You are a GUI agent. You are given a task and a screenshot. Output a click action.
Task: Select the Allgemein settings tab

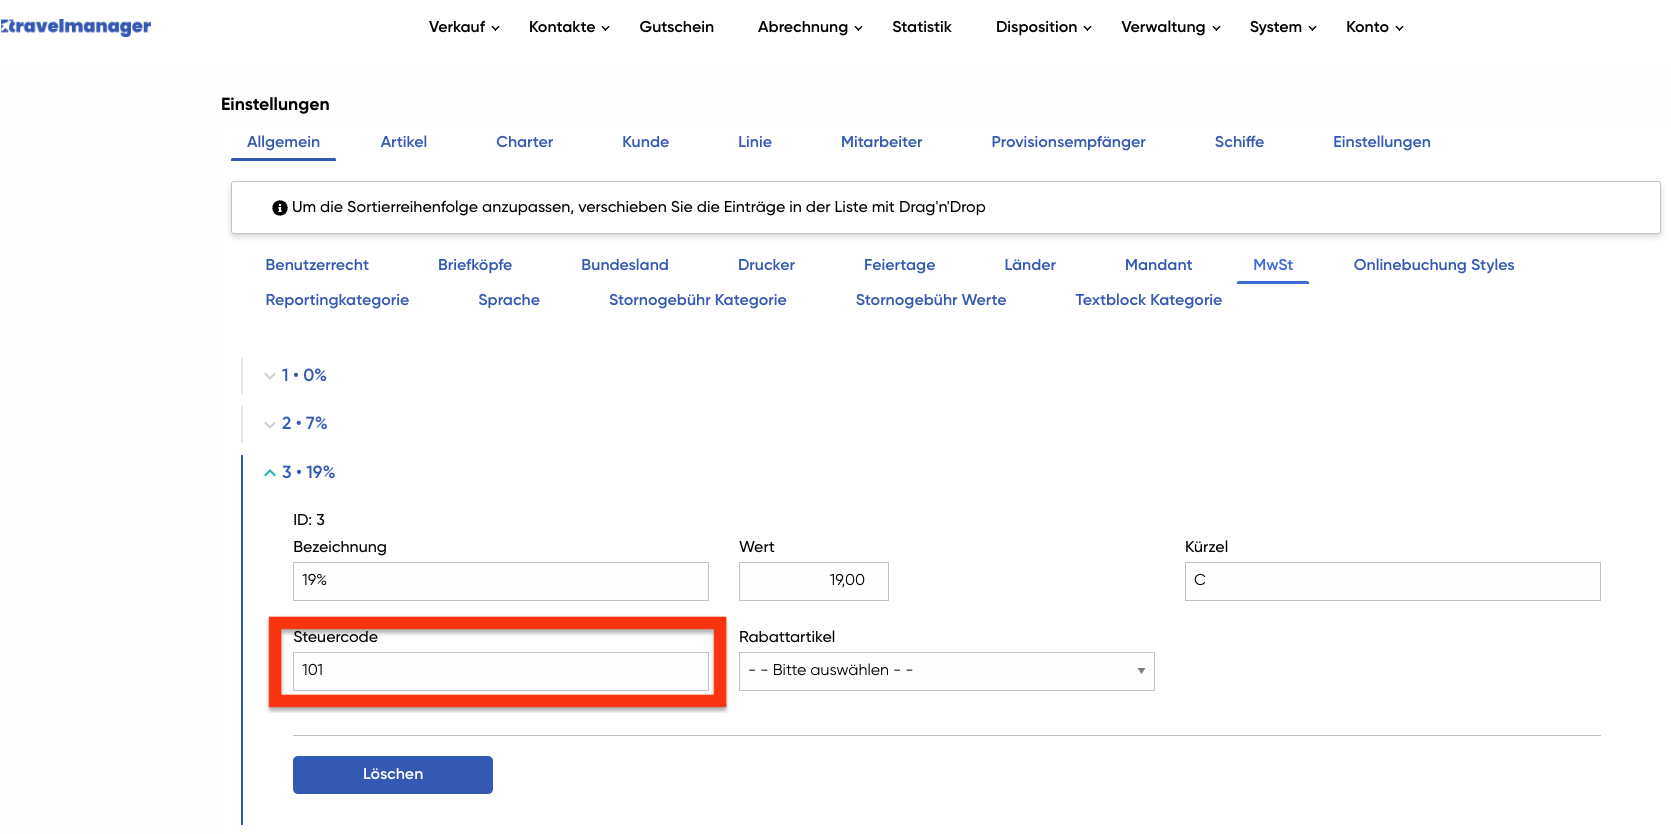[x=284, y=142]
